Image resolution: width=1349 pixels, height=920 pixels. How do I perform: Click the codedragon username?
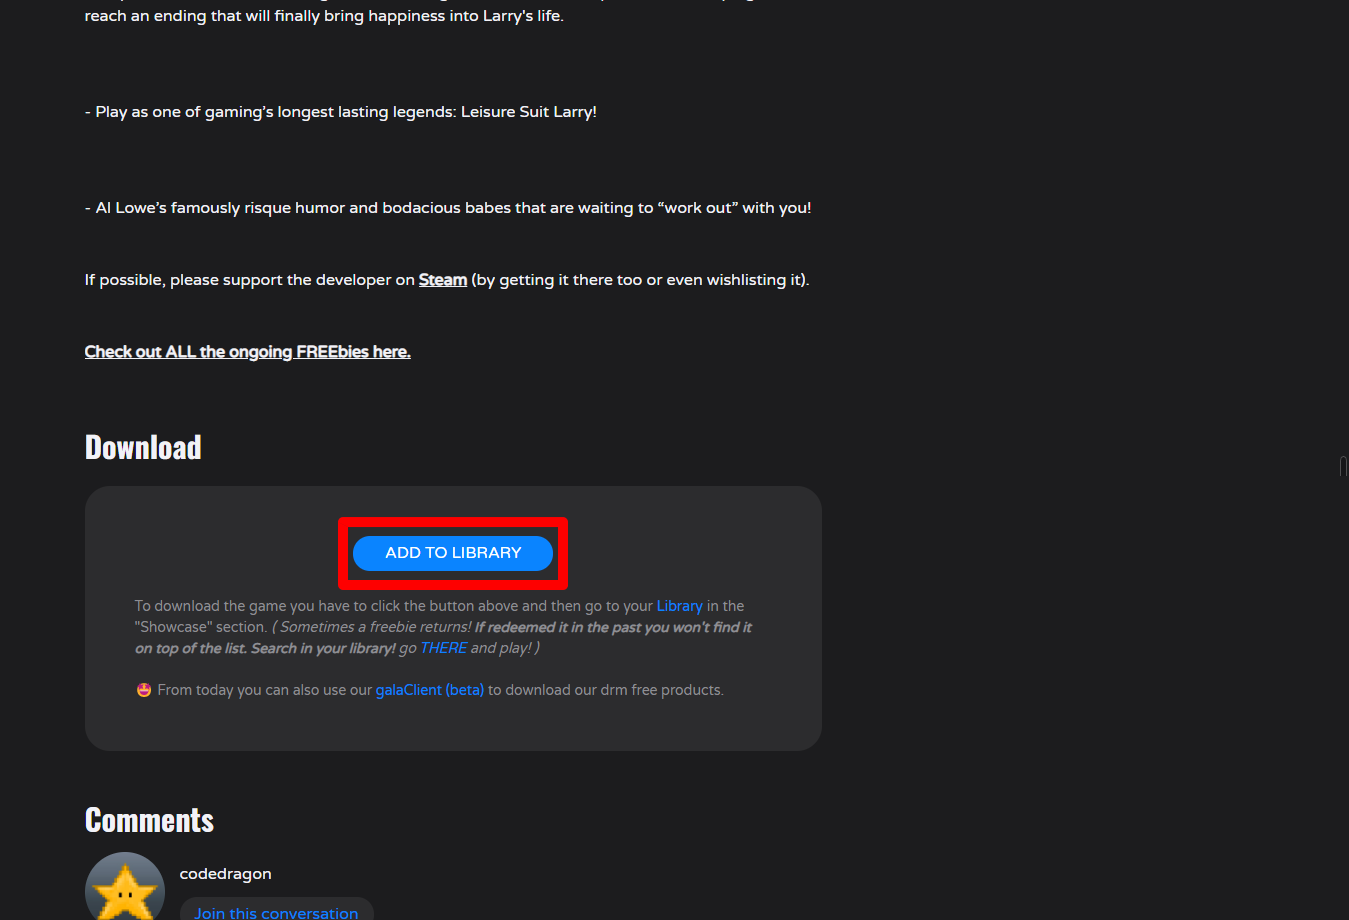tap(226, 874)
